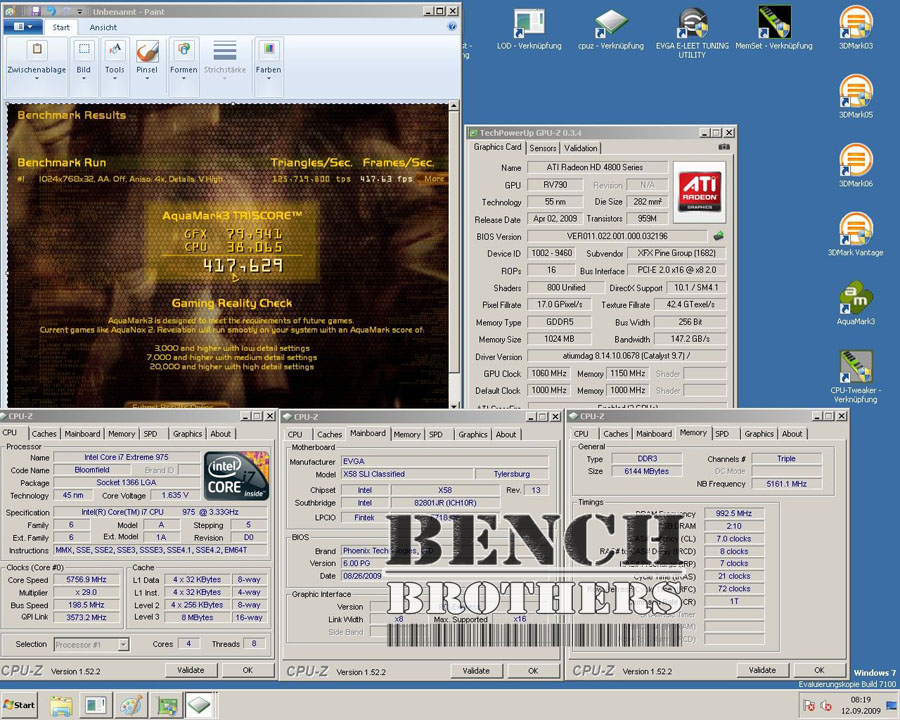900x720 pixels.
Task: Select the 3DMark06 desktop icon
Action: point(856,165)
